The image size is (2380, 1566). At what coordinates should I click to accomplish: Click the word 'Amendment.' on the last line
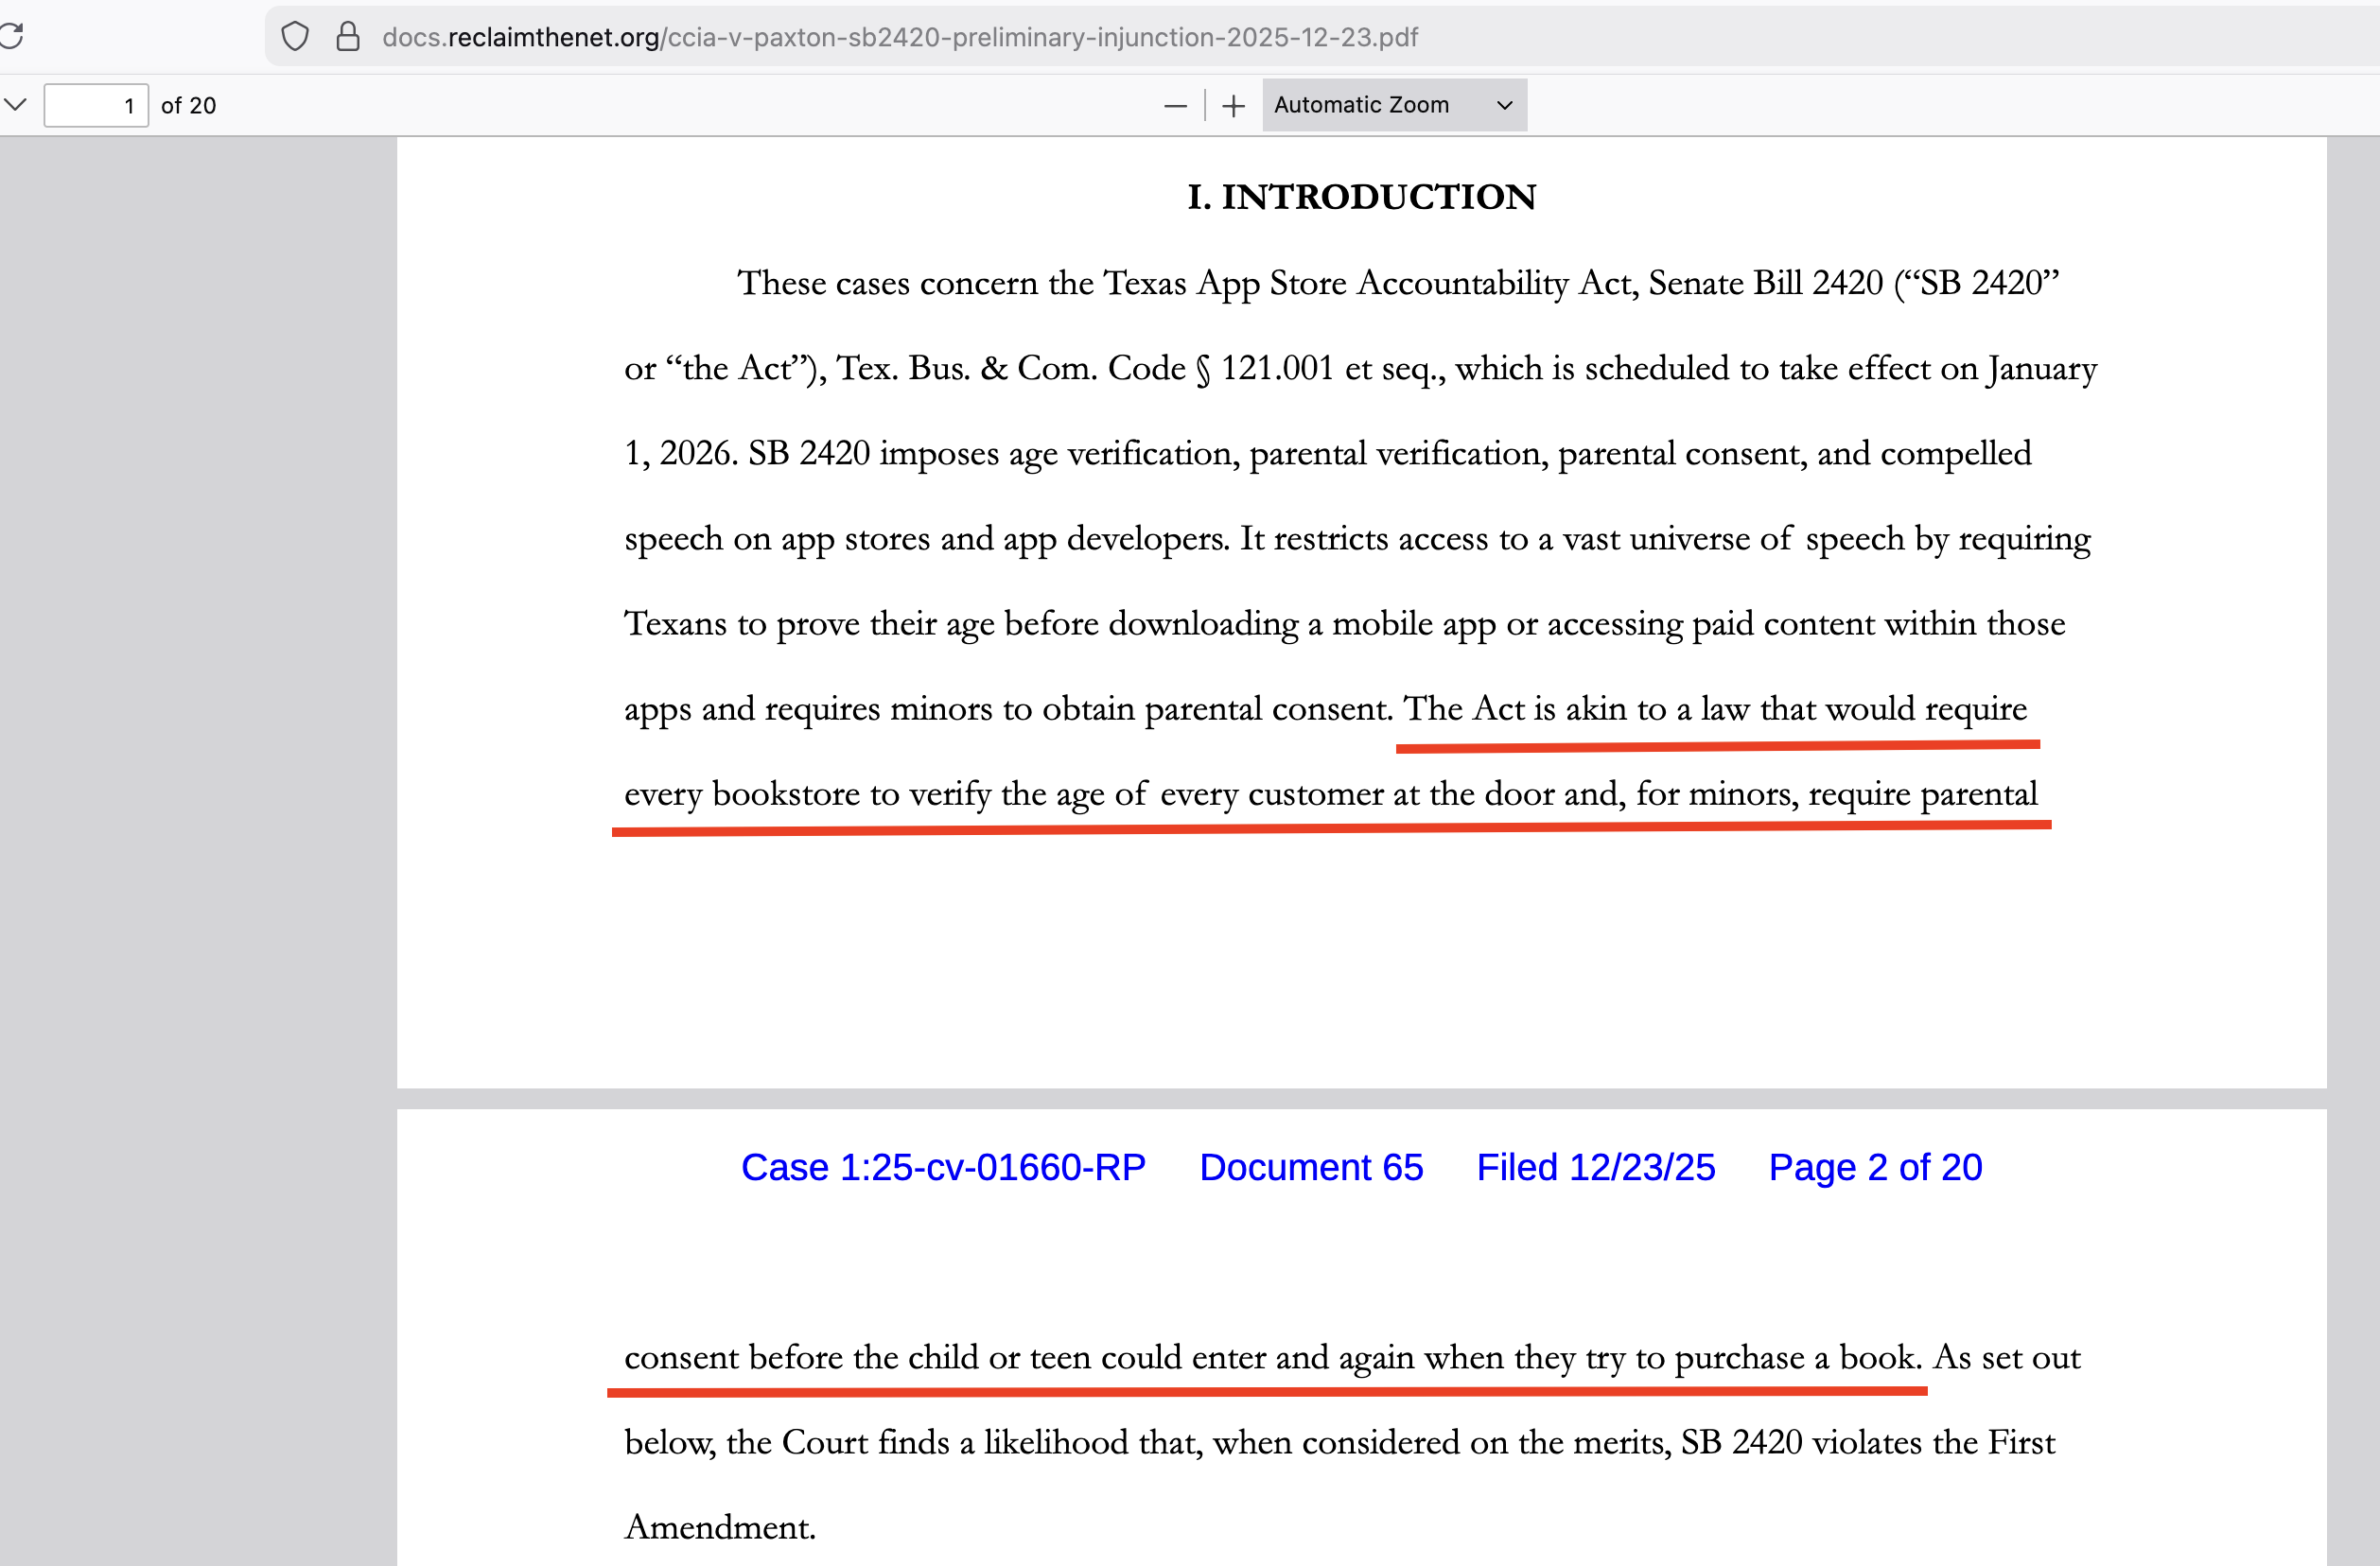point(720,1527)
